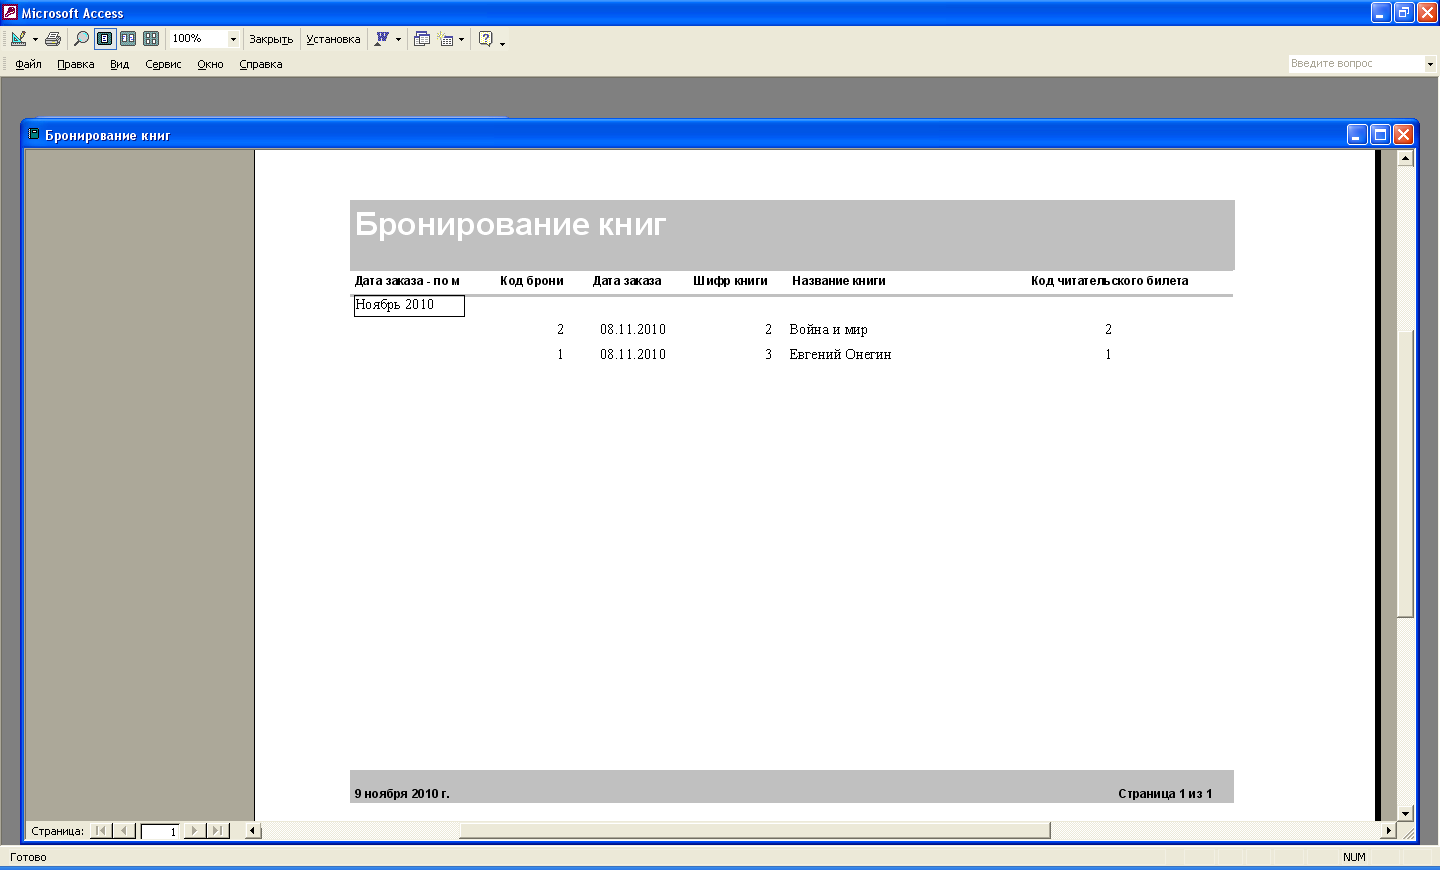Click the Установка button
This screenshot has width=1440, height=870.
[333, 39]
